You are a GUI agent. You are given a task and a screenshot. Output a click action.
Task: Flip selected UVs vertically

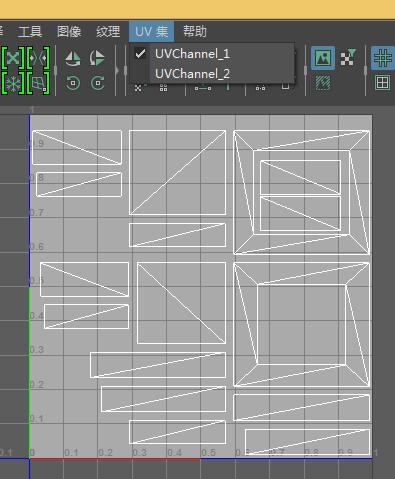pyautogui.click(x=97, y=58)
